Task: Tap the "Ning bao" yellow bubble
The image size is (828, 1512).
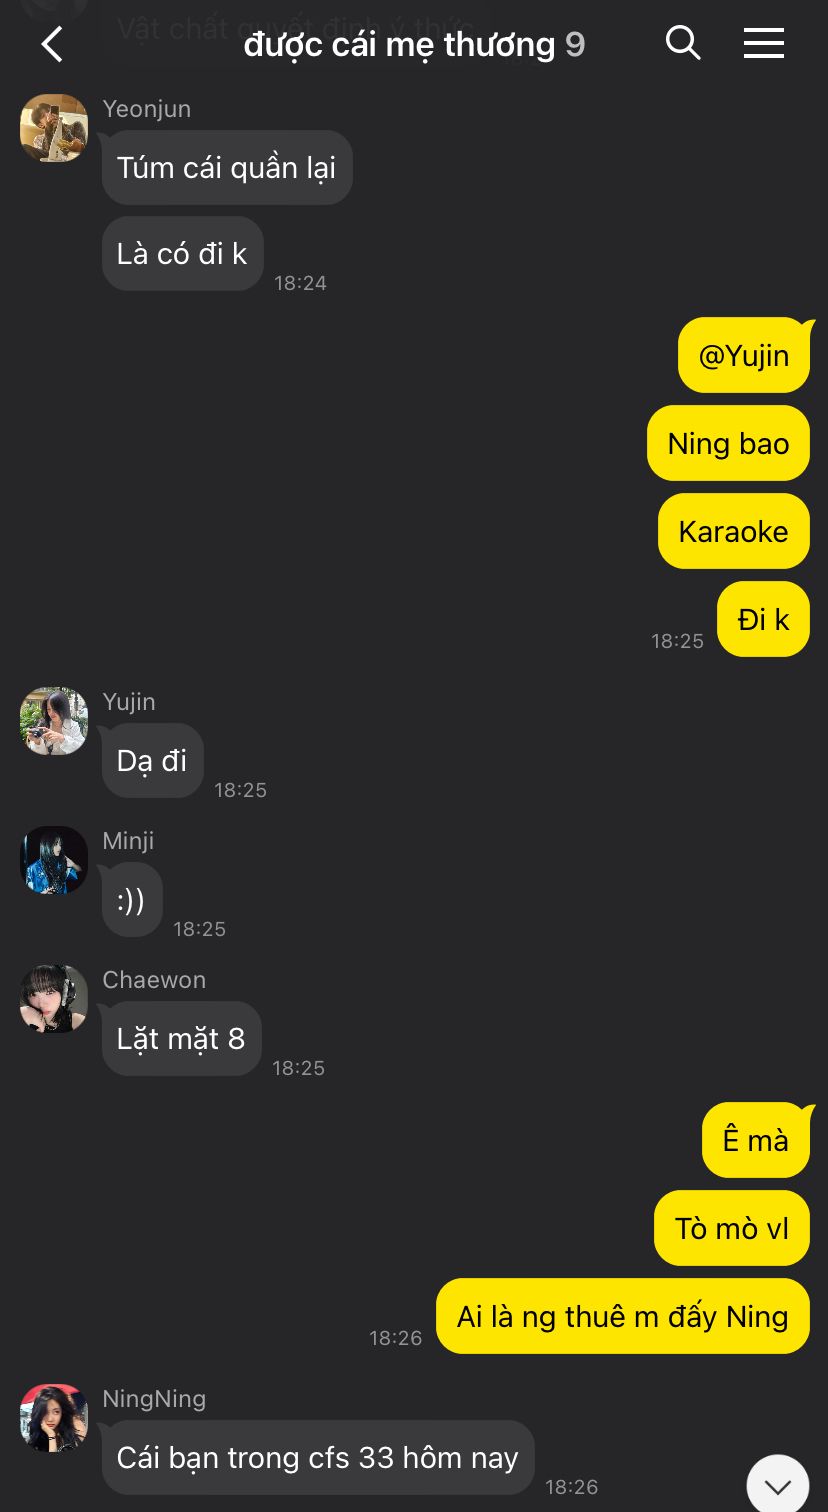Action: tap(729, 443)
